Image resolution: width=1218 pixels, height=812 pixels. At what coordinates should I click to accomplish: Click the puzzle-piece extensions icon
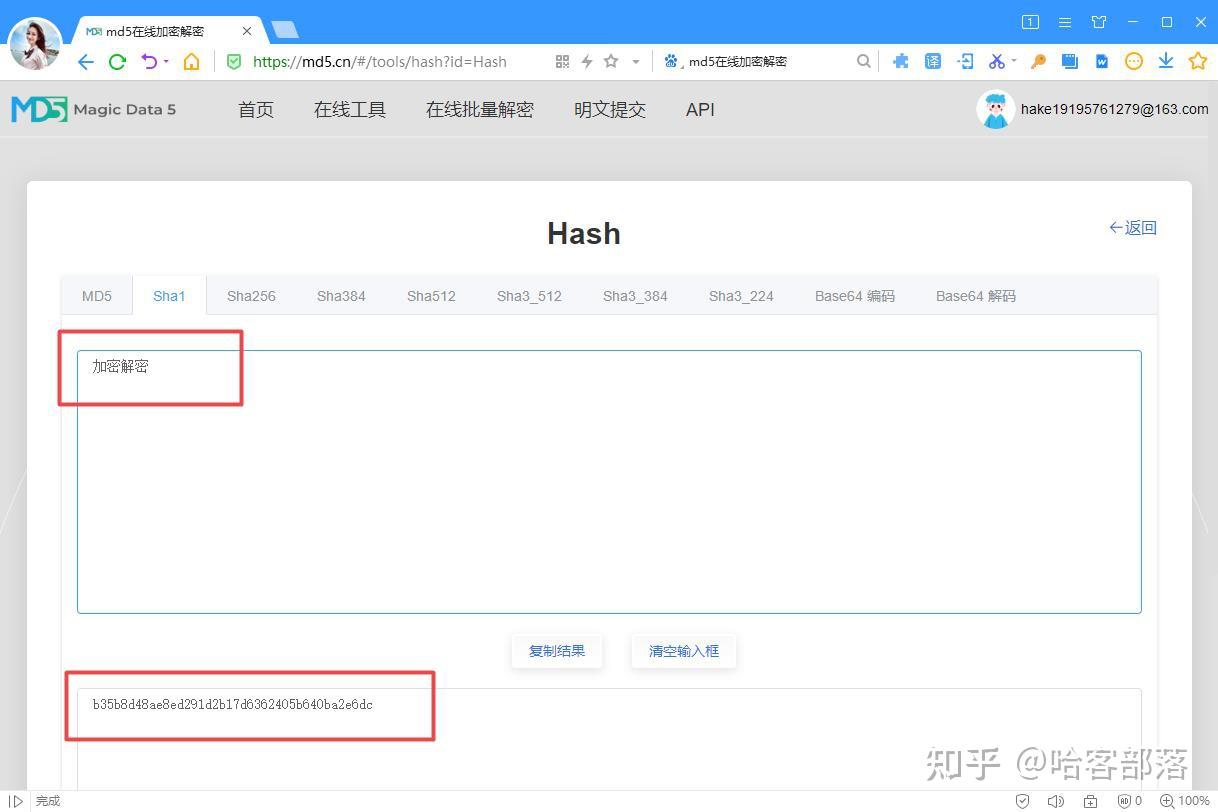pyautogui.click(x=900, y=61)
